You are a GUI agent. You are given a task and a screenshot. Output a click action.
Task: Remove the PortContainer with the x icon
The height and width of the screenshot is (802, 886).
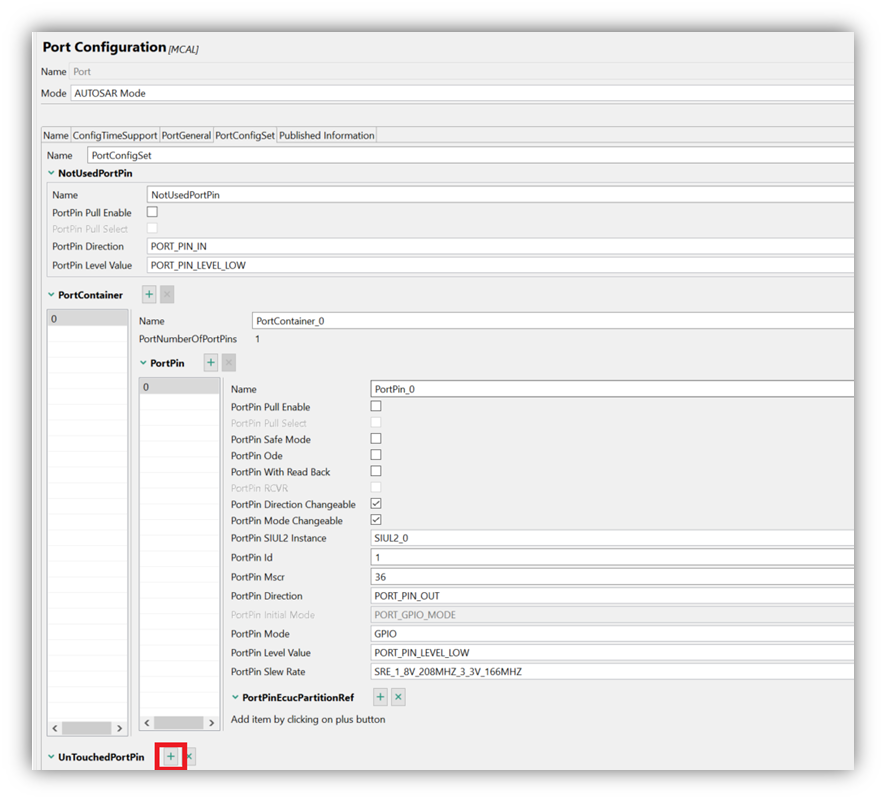coord(167,294)
